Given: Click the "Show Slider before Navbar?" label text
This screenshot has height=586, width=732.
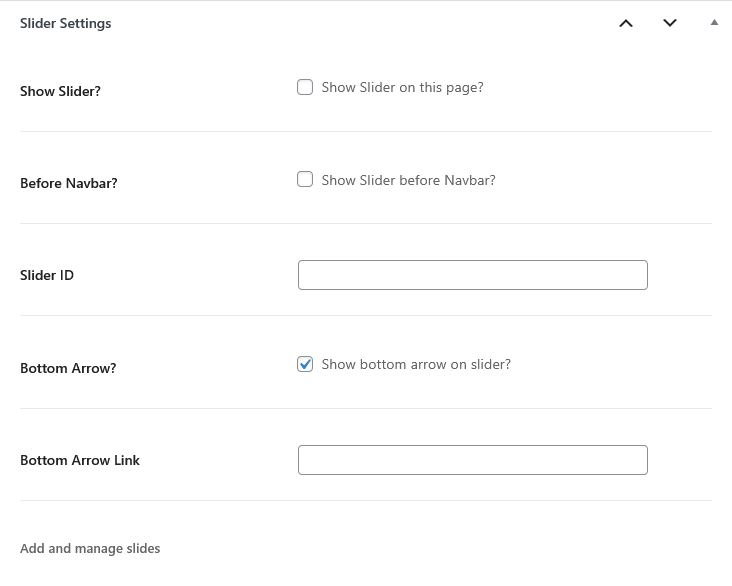Looking at the screenshot, I should pos(408,180).
